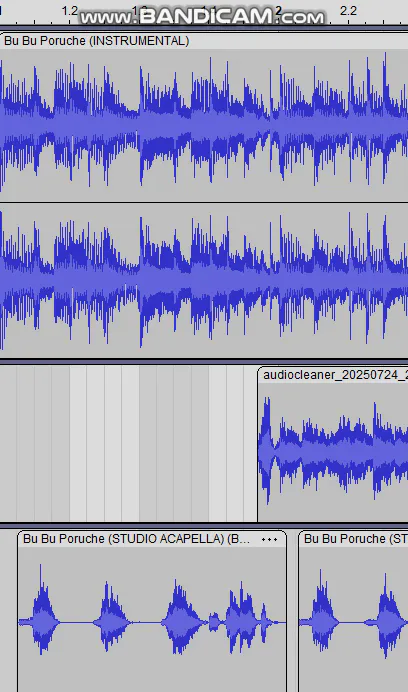Set the playhead at the 2 mark on the ruler
This screenshot has width=408, height=692.
278,11
